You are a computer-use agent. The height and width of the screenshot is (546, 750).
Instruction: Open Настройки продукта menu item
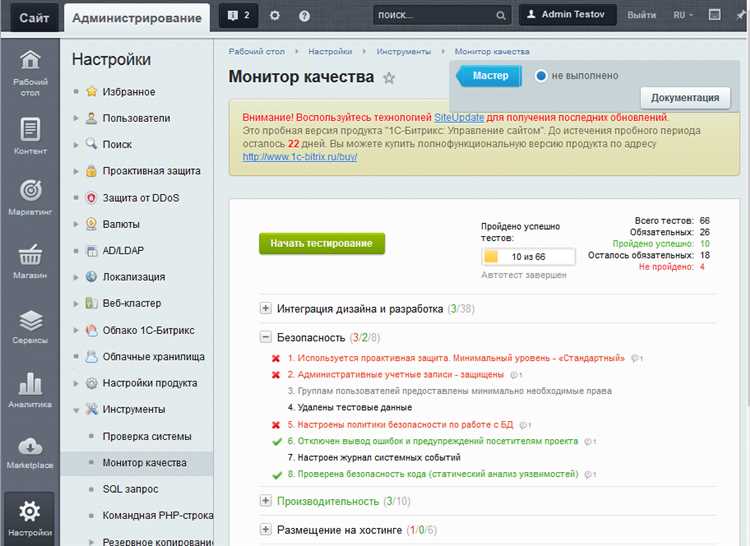pos(150,383)
